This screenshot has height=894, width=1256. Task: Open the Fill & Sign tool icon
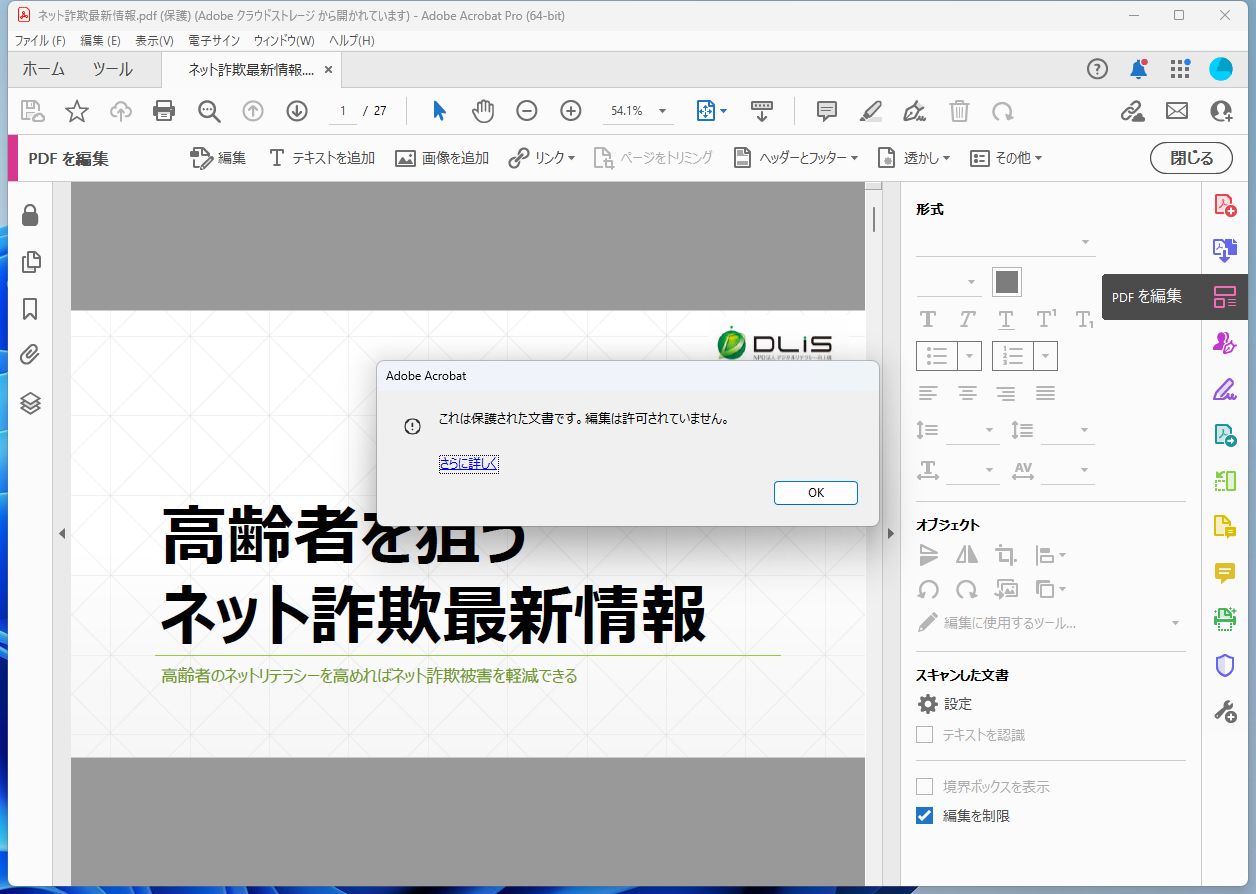[1224, 388]
